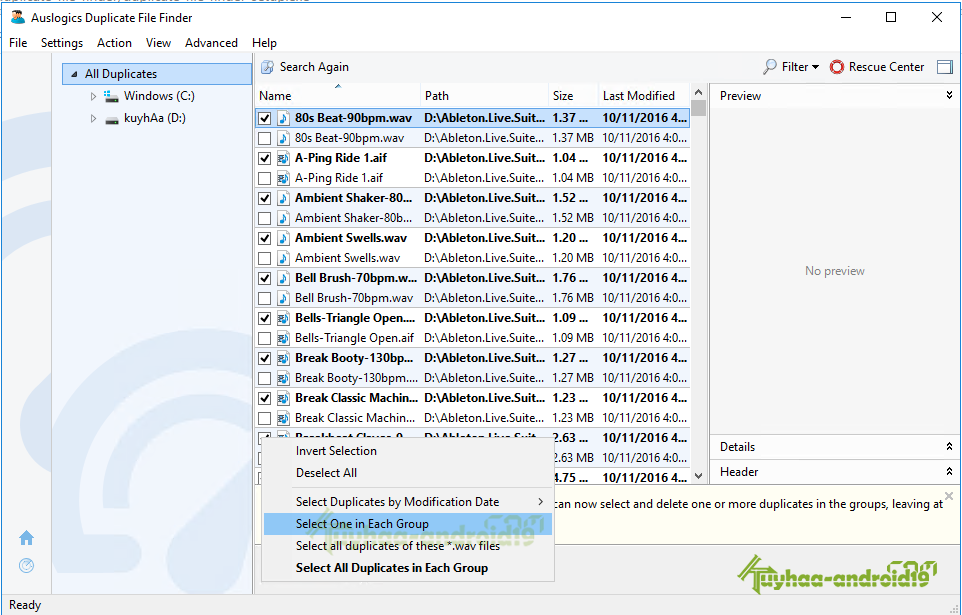Click file icon of bold Break Booty-130bpm row
The image size is (962, 615).
[x=283, y=358]
